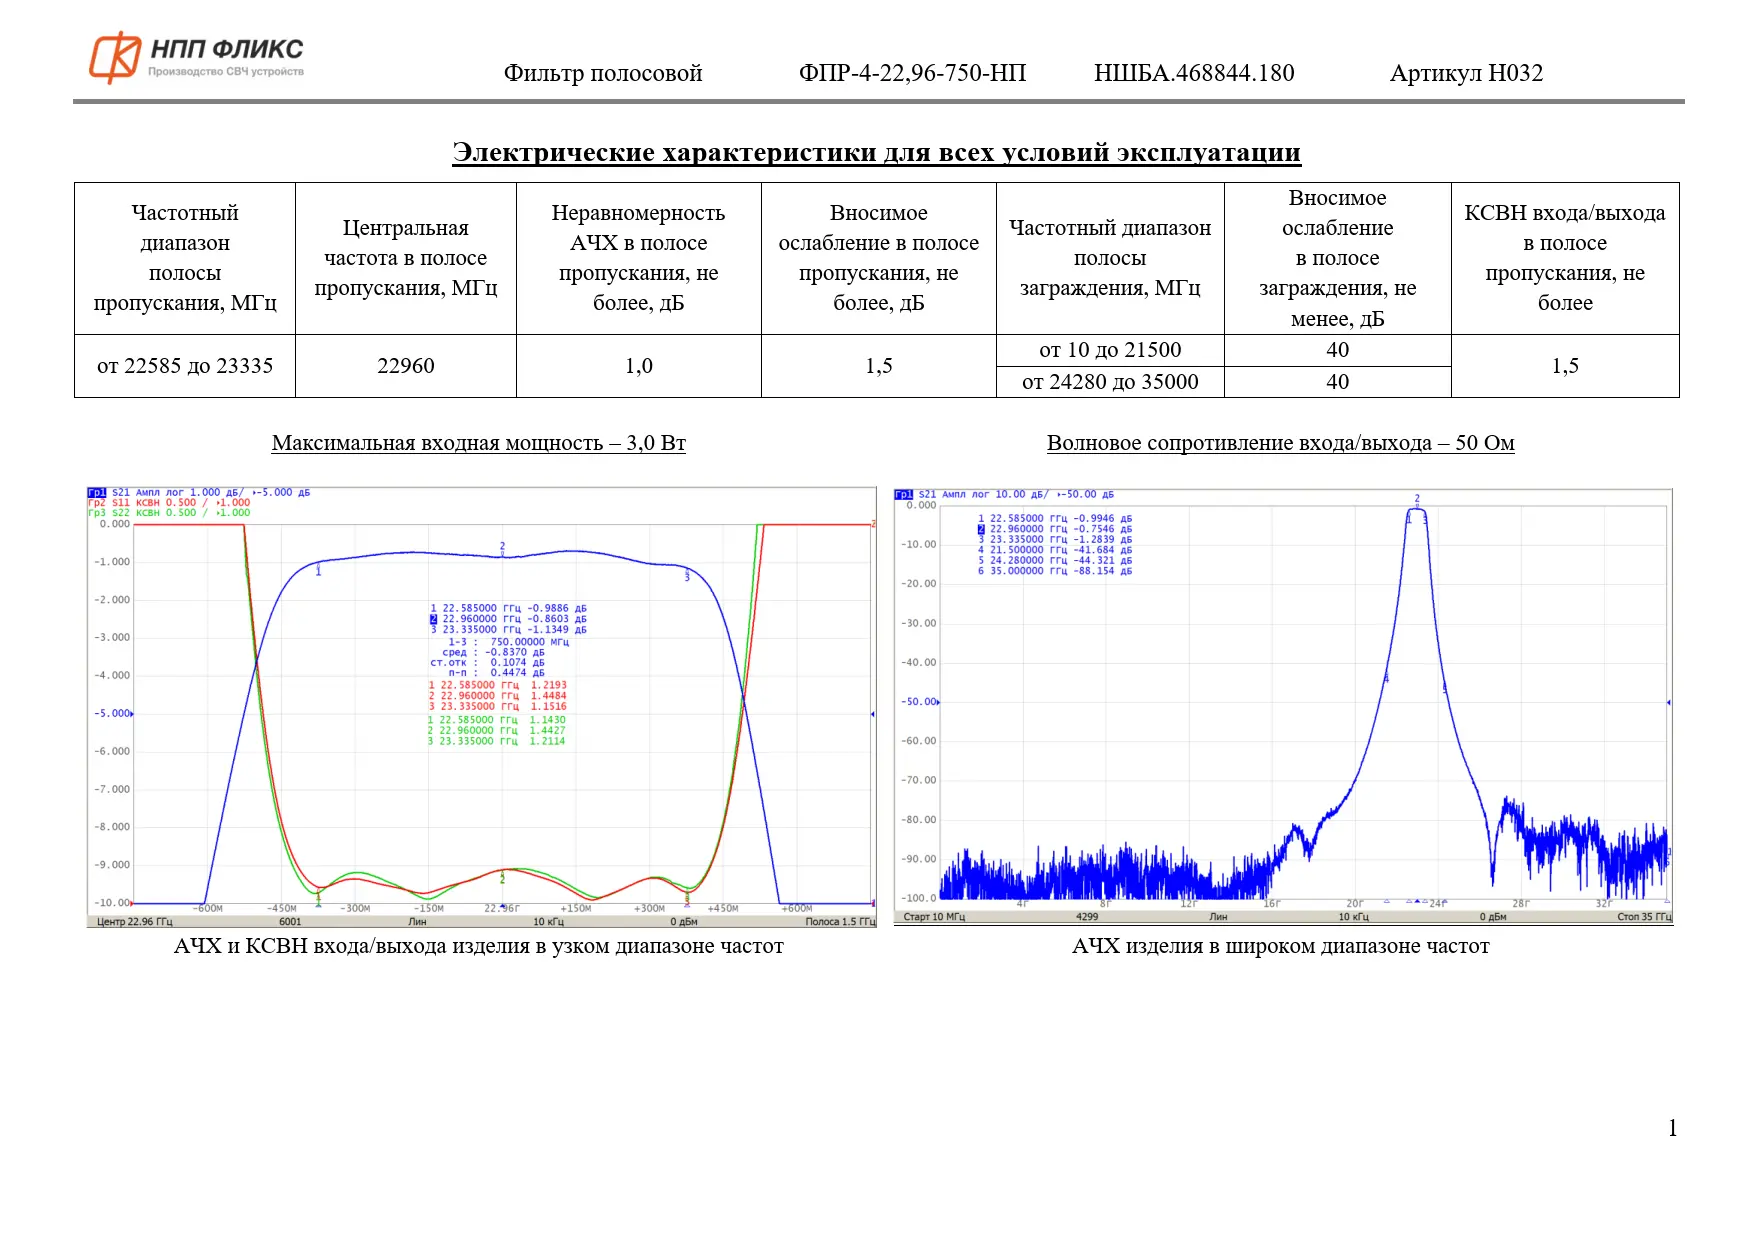Click 'Полоса 1.5 ГГц' in left chart status bar

tap(839, 922)
